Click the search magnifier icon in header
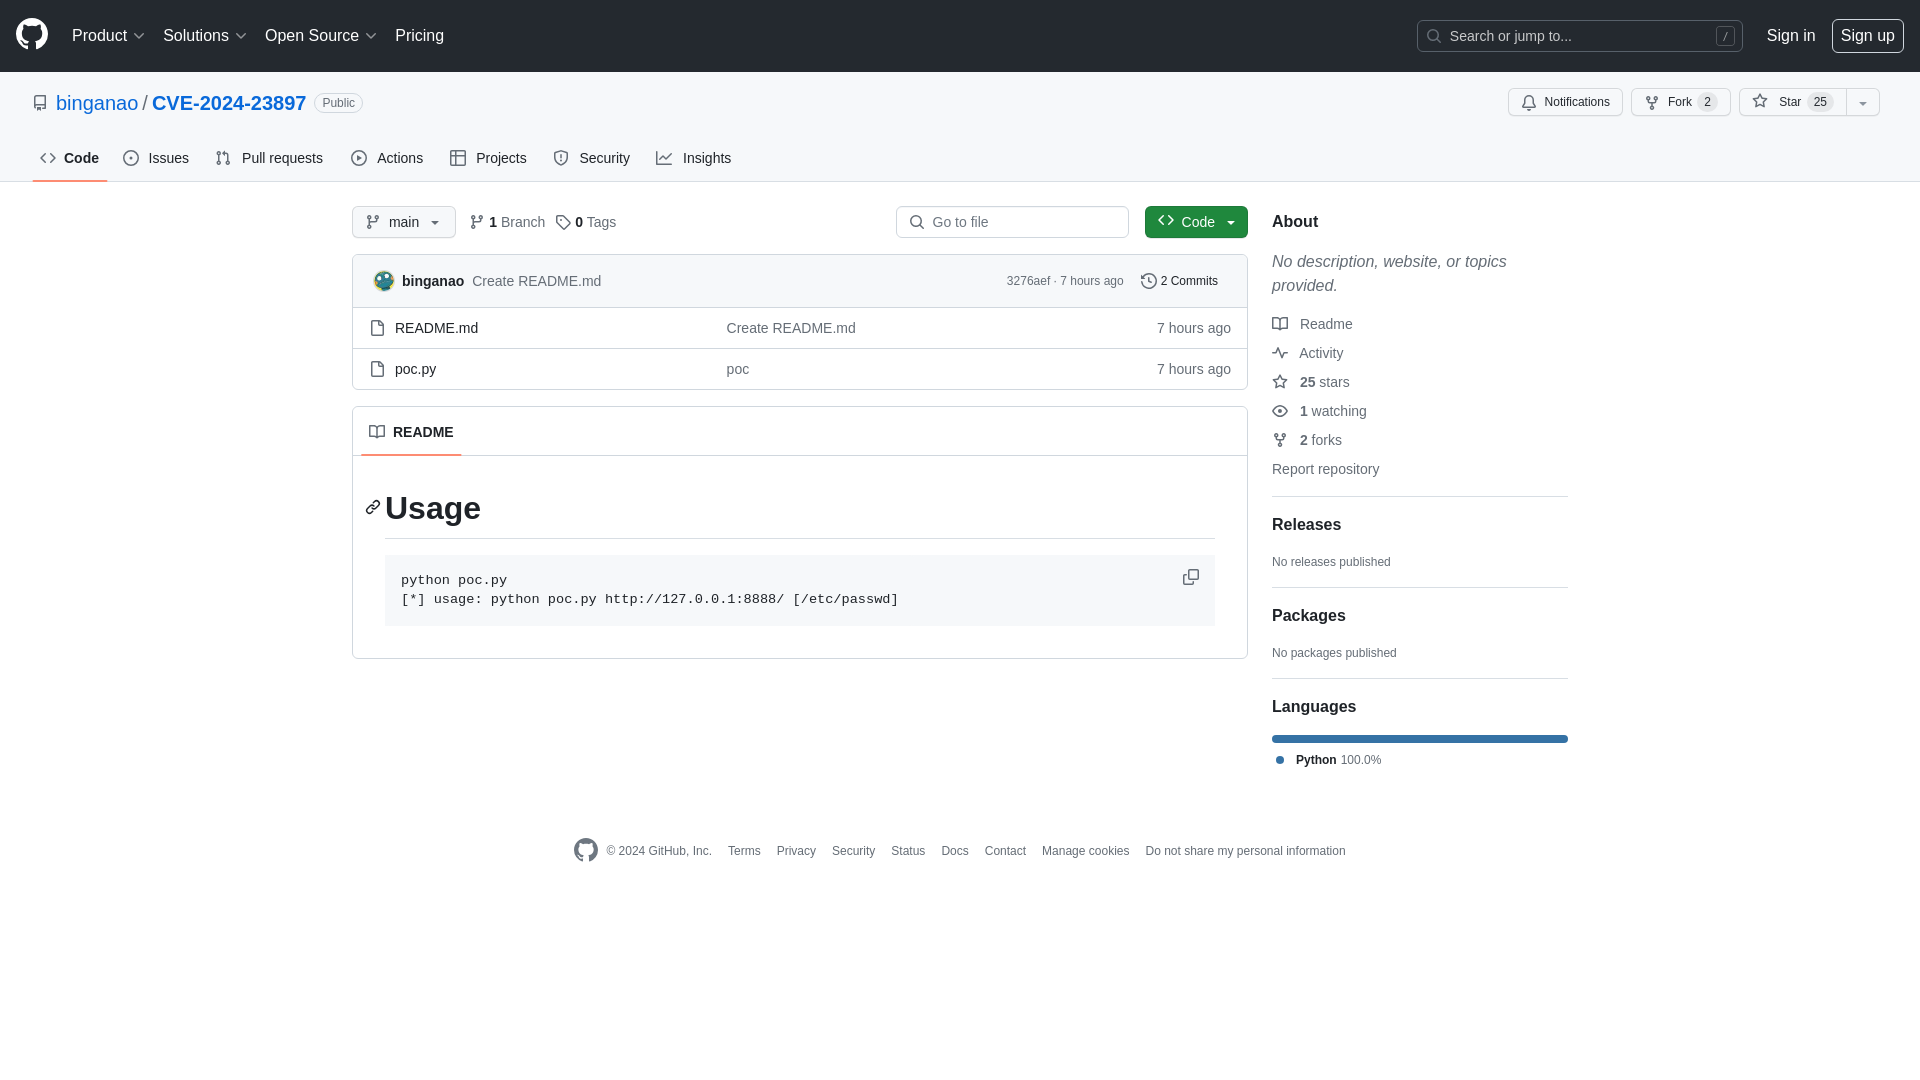1920x1080 pixels. tap(1434, 36)
